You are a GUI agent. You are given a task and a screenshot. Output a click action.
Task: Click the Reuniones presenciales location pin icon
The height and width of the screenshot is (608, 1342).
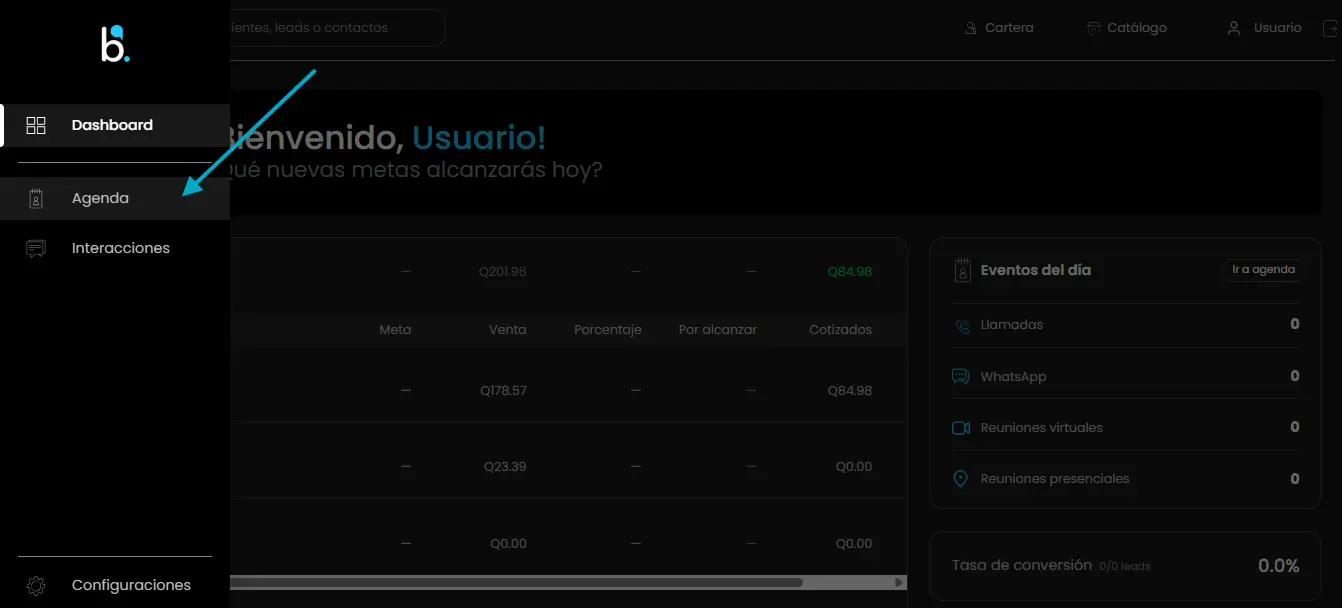961,479
